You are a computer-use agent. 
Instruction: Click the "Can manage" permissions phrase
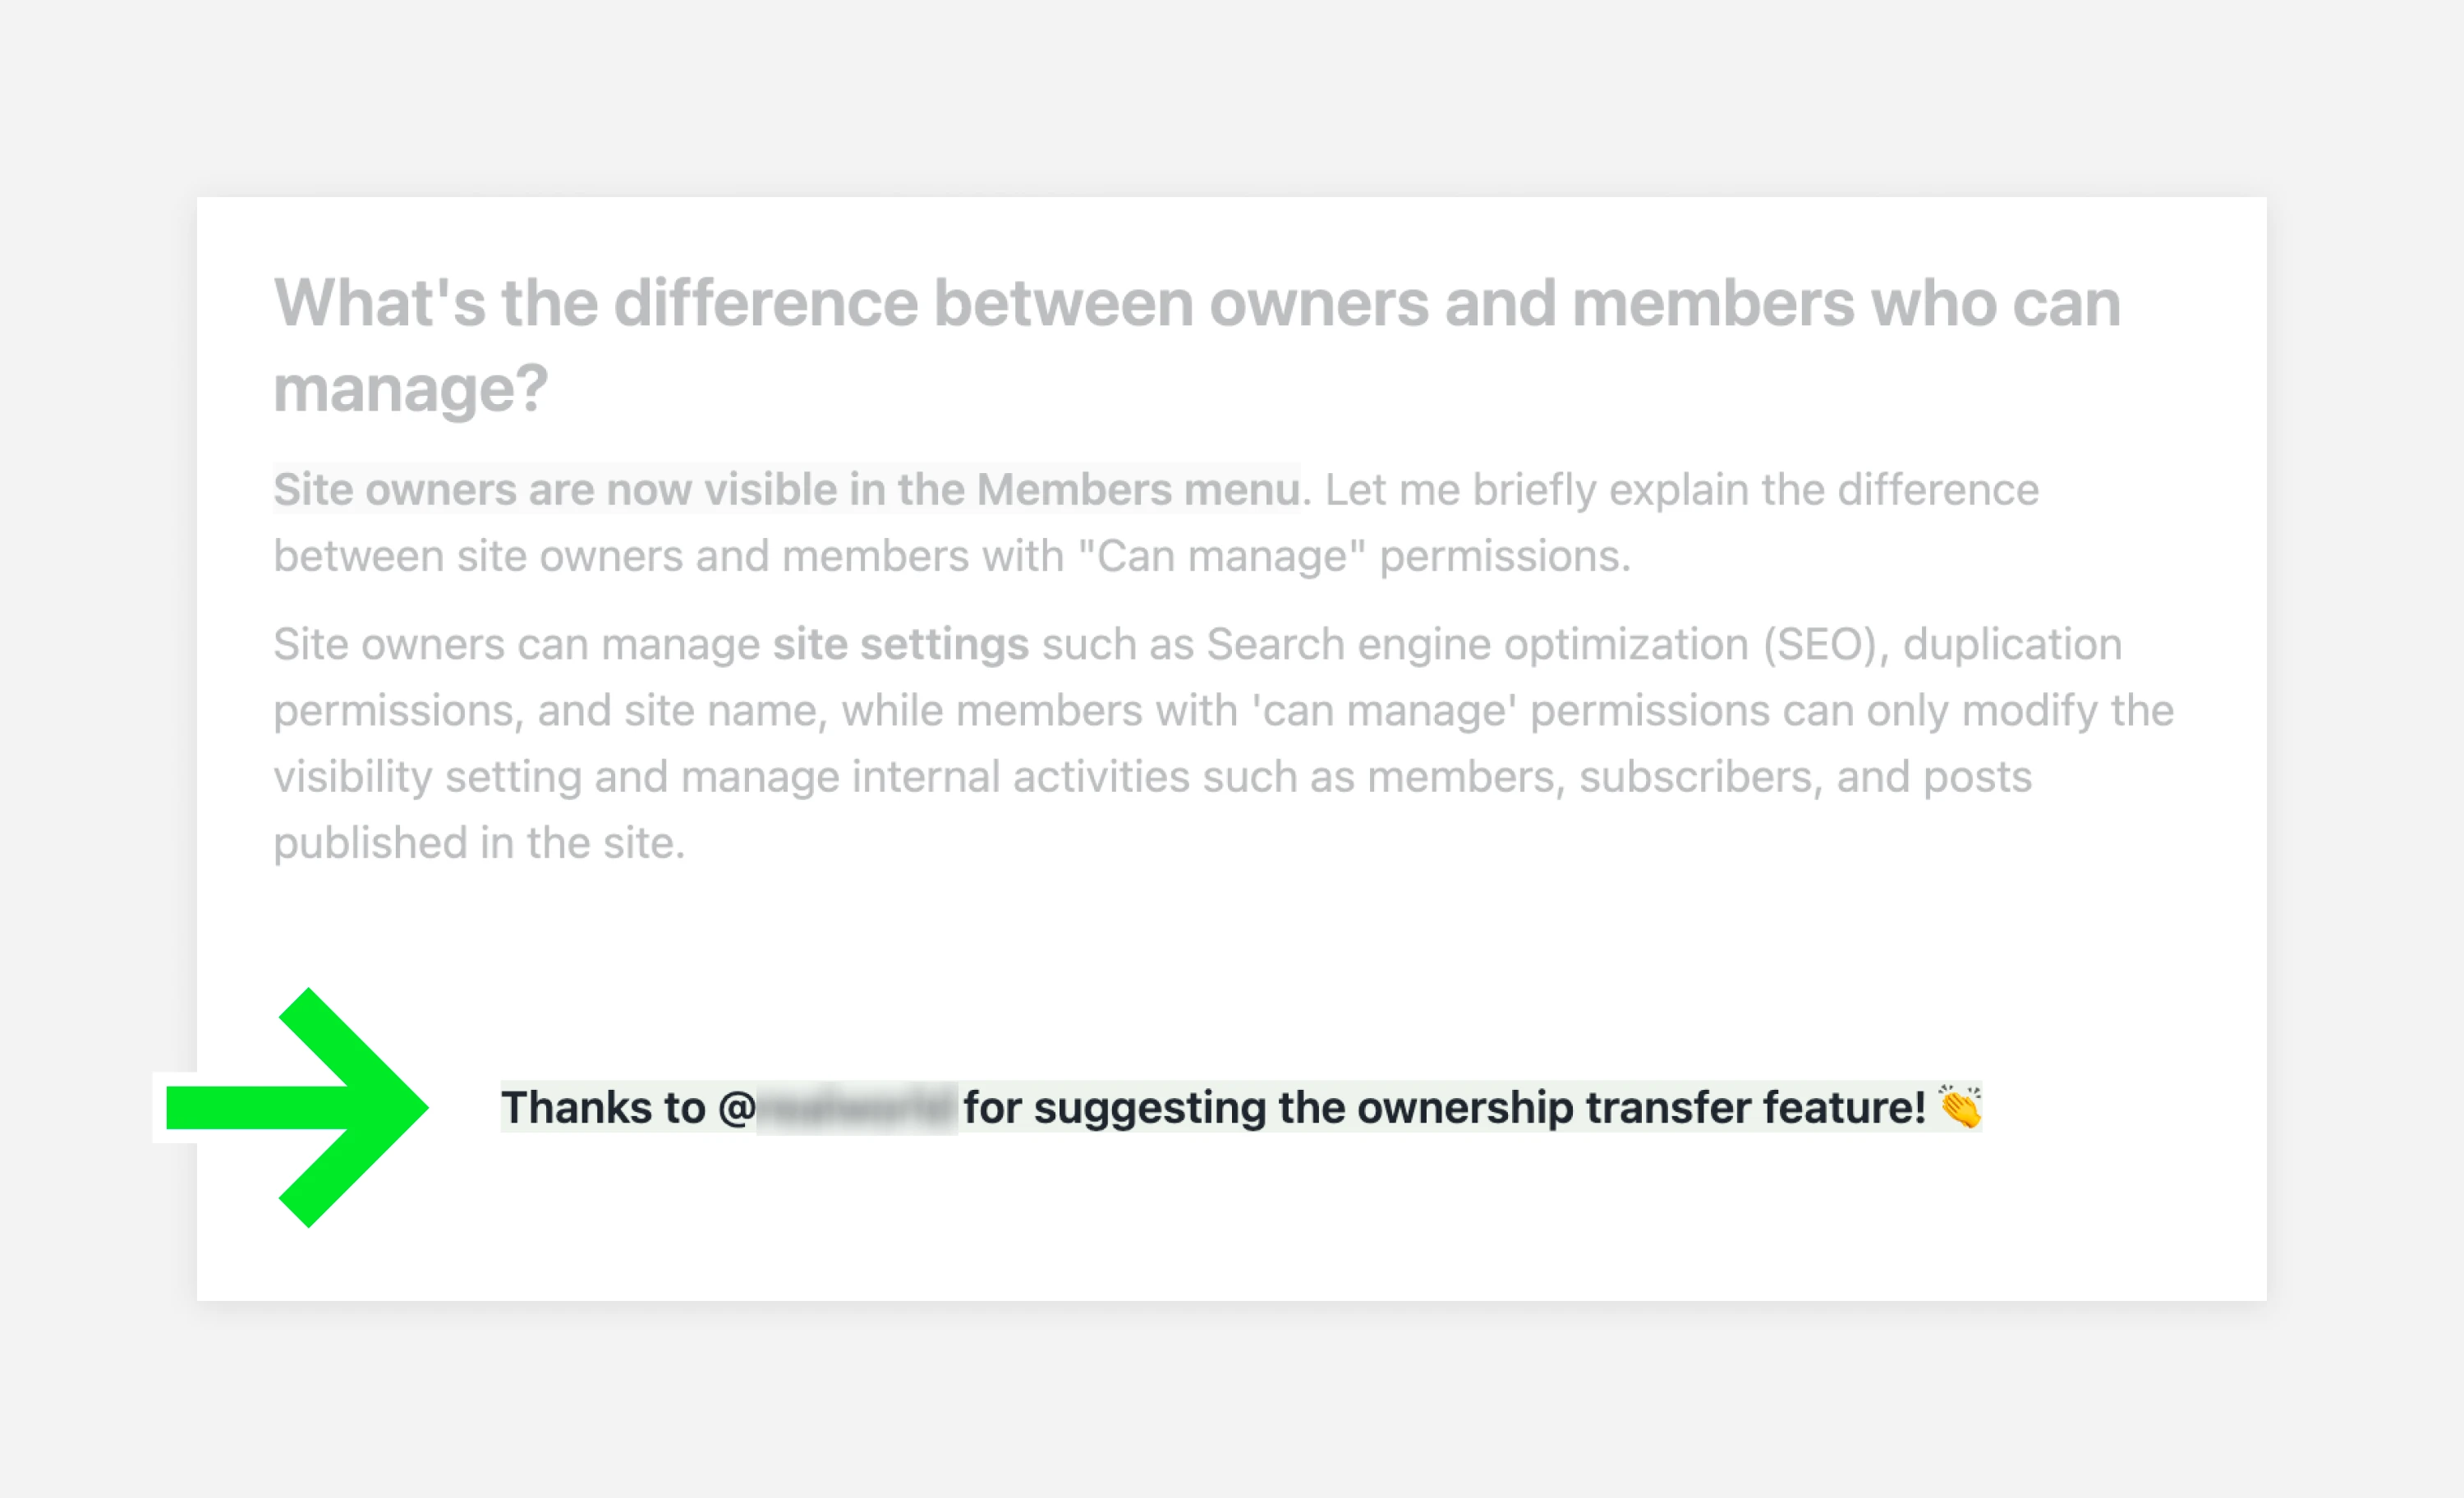coord(1354,556)
